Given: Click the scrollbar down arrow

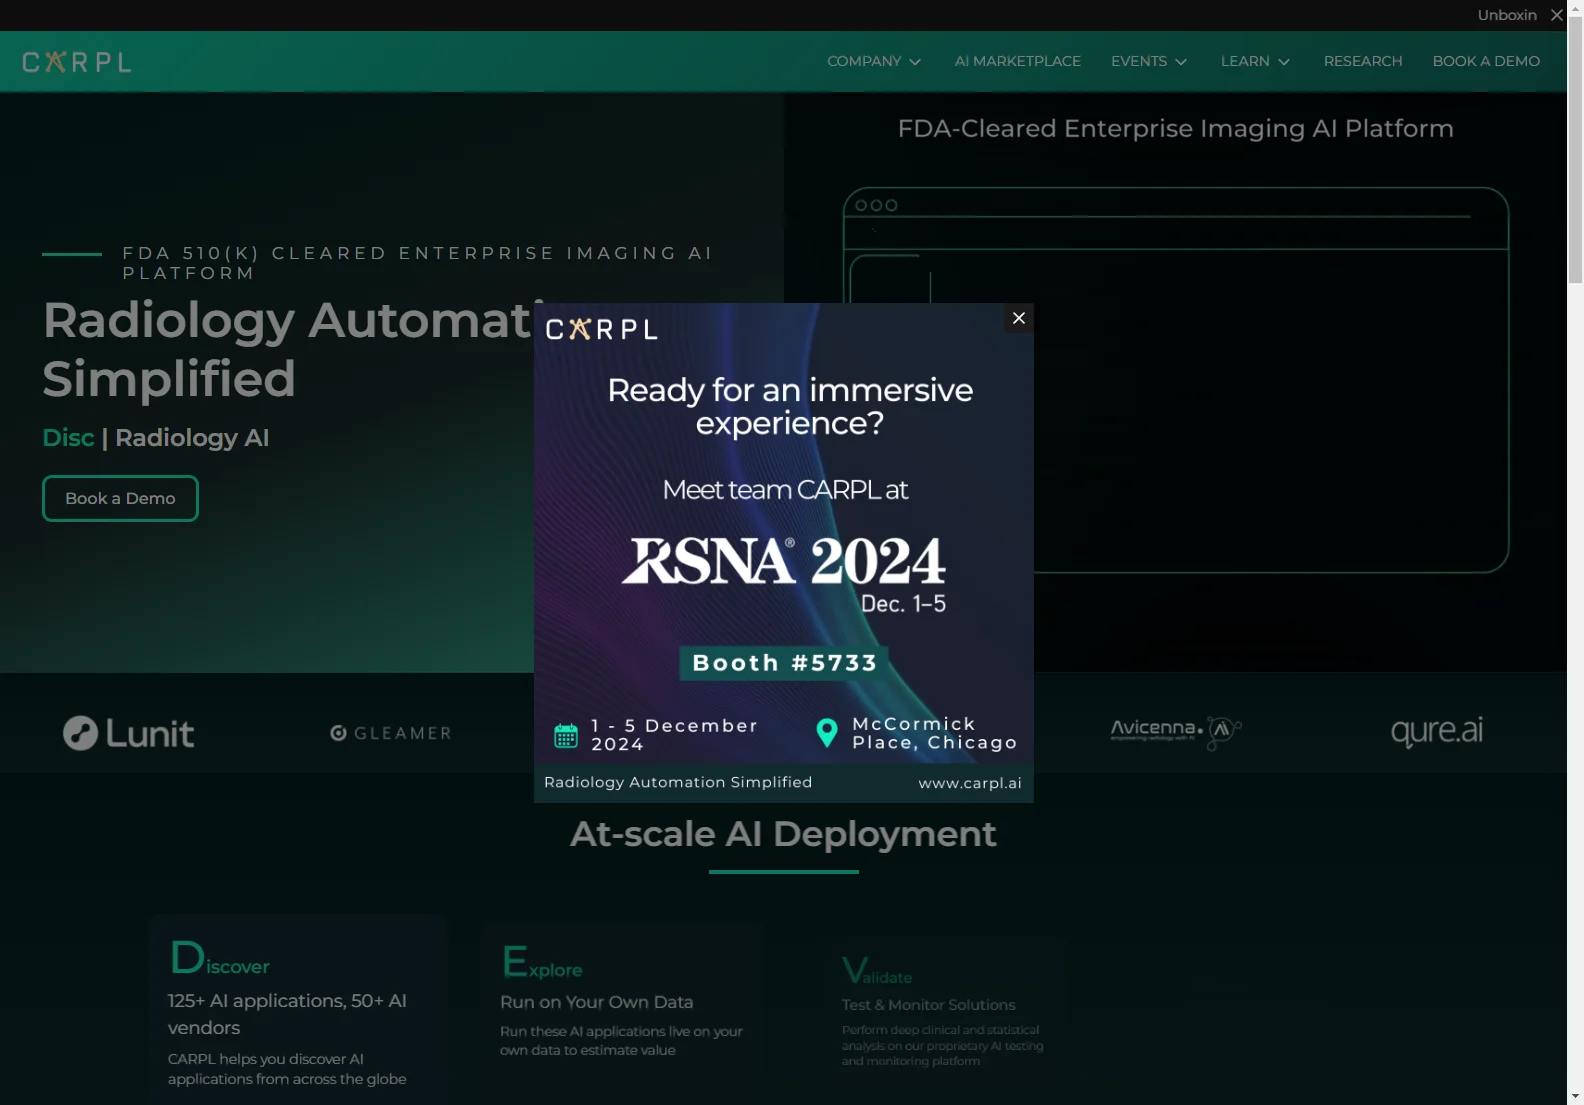Looking at the screenshot, I should [1575, 1096].
